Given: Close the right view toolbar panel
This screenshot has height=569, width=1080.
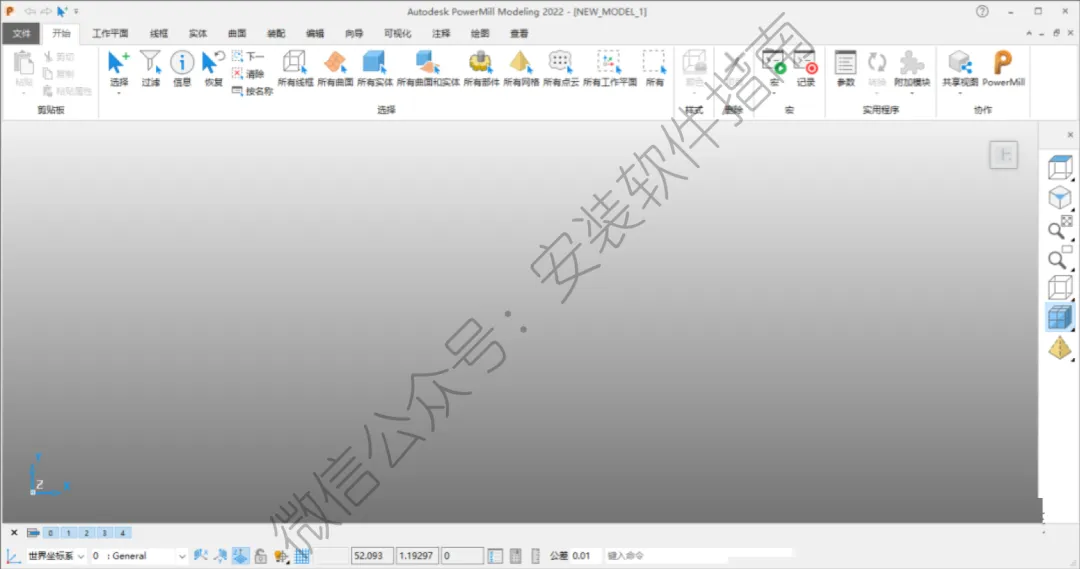Looking at the screenshot, I should 1070,135.
